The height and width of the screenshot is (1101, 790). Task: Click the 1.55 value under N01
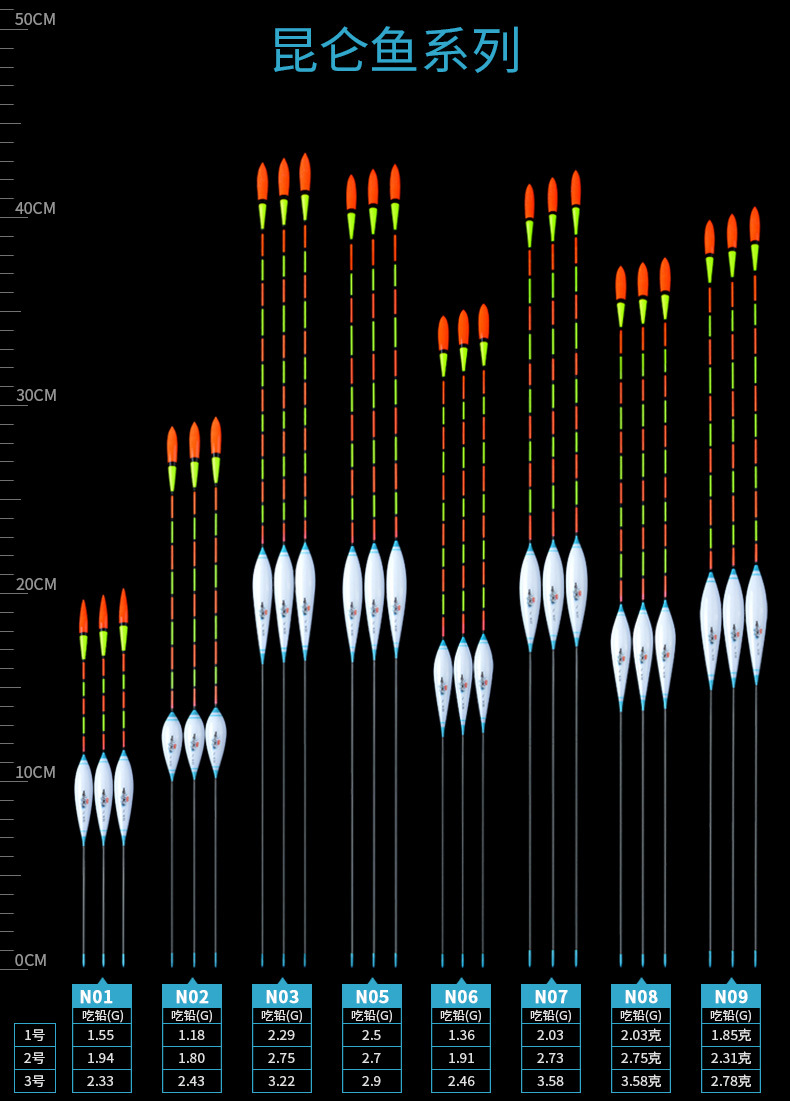point(102,1035)
